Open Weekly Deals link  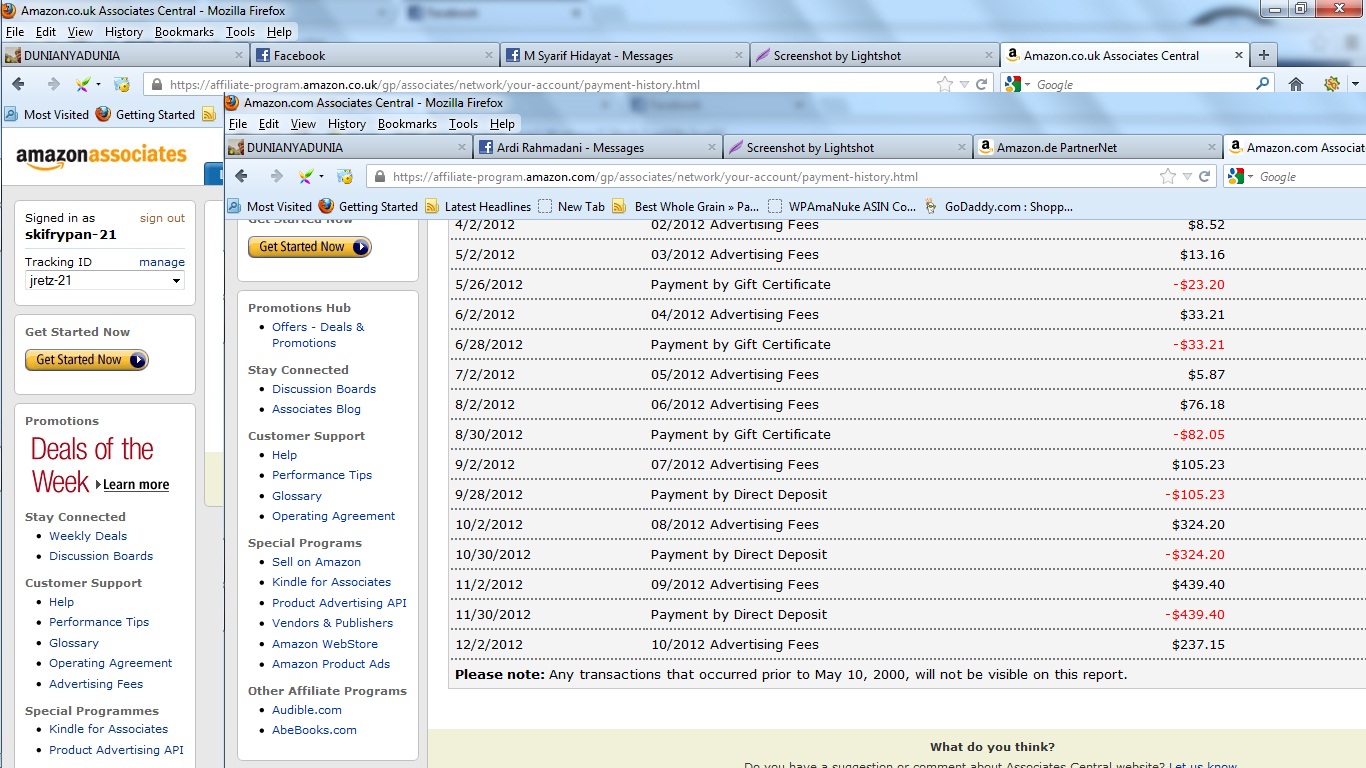tap(88, 536)
